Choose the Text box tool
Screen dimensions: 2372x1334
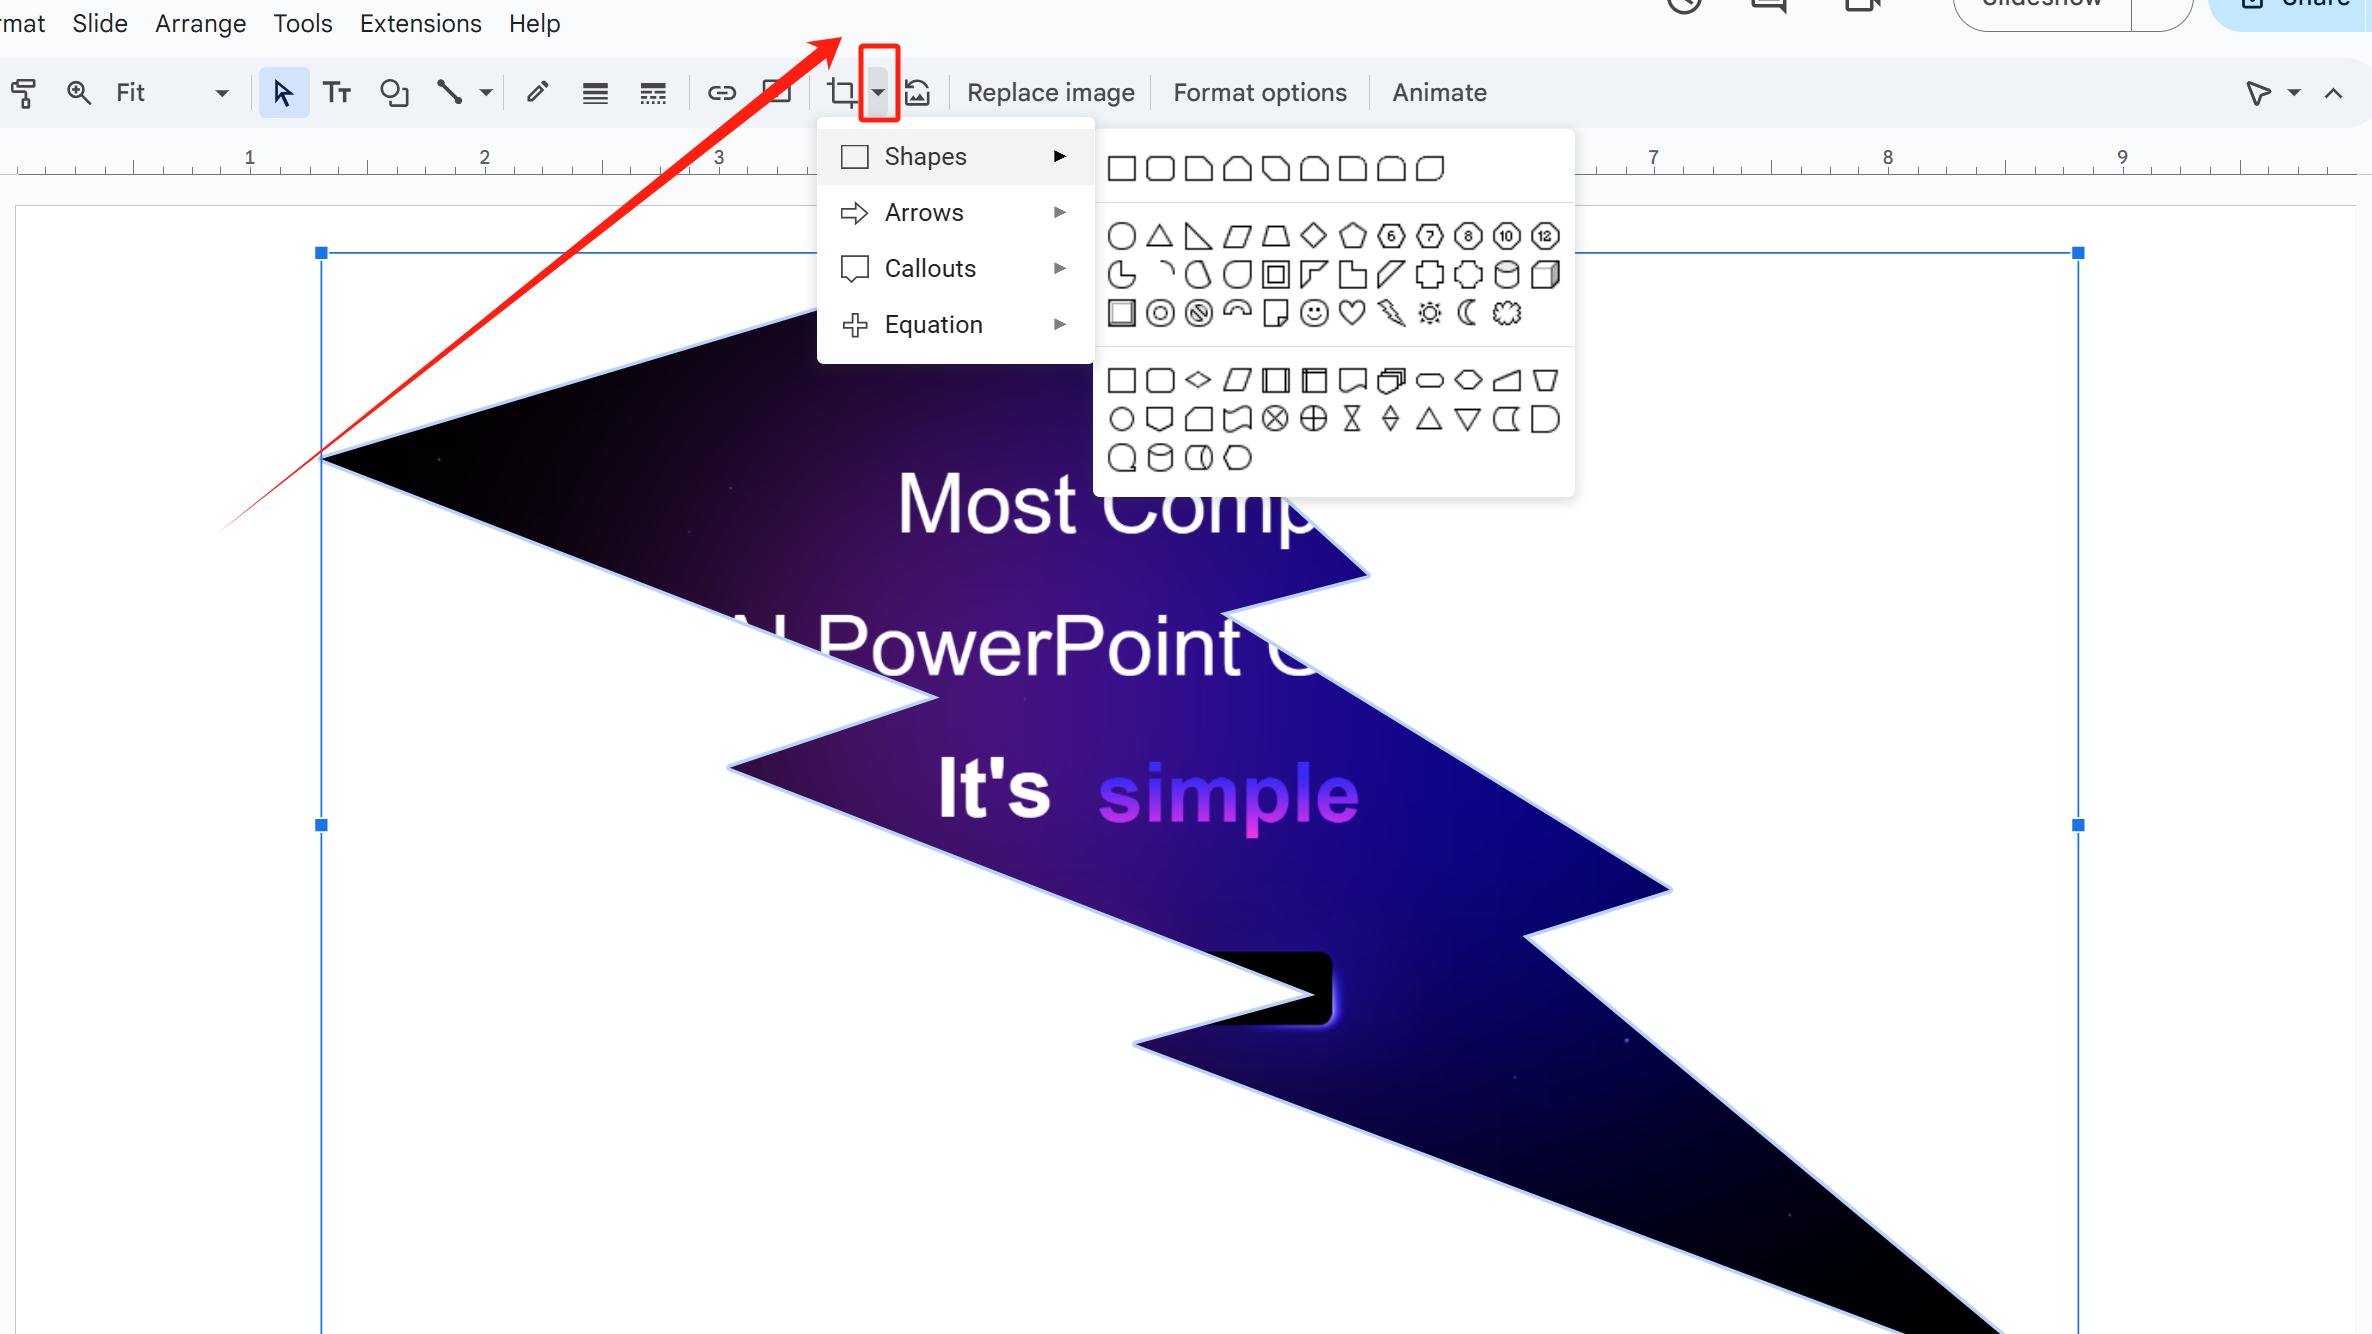pyautogui.click(x=337, y=93)
